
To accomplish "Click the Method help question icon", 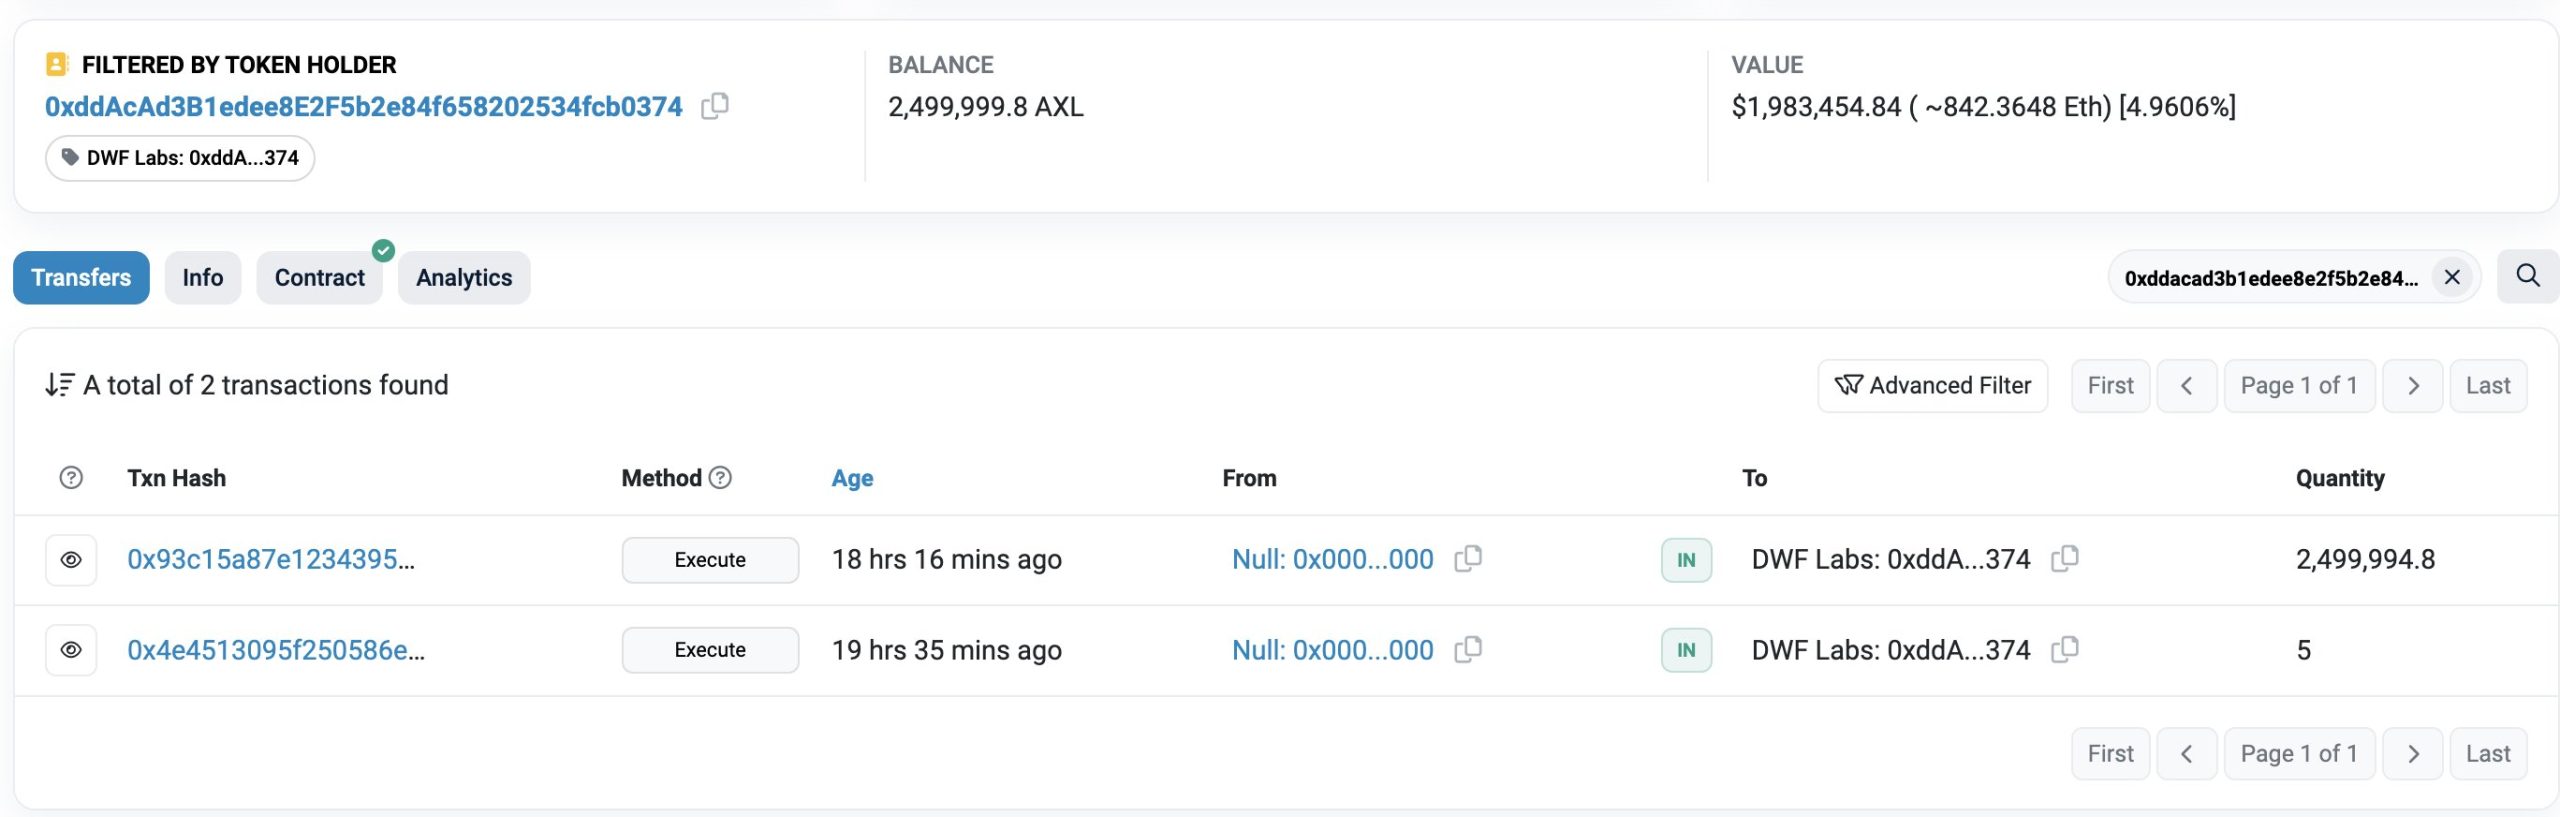I will (x=720, y=478).
